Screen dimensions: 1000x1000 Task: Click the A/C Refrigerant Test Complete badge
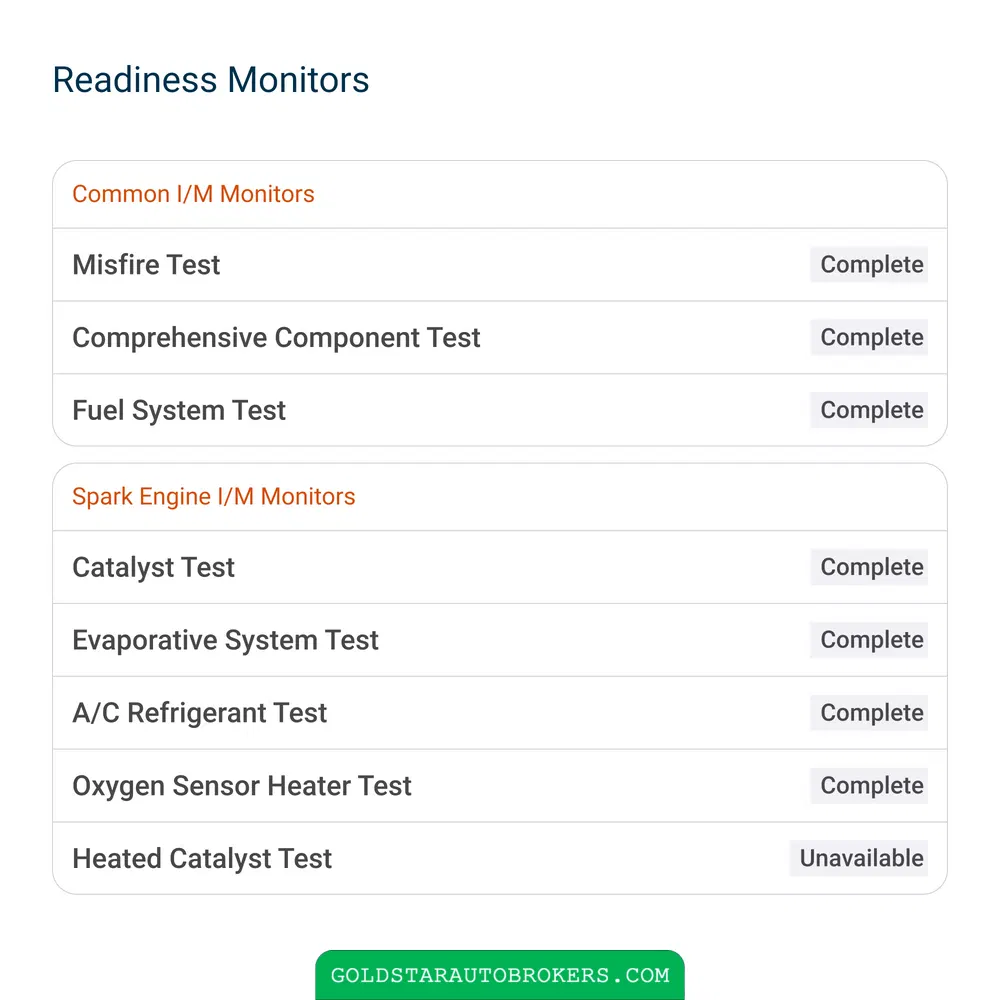869,712
